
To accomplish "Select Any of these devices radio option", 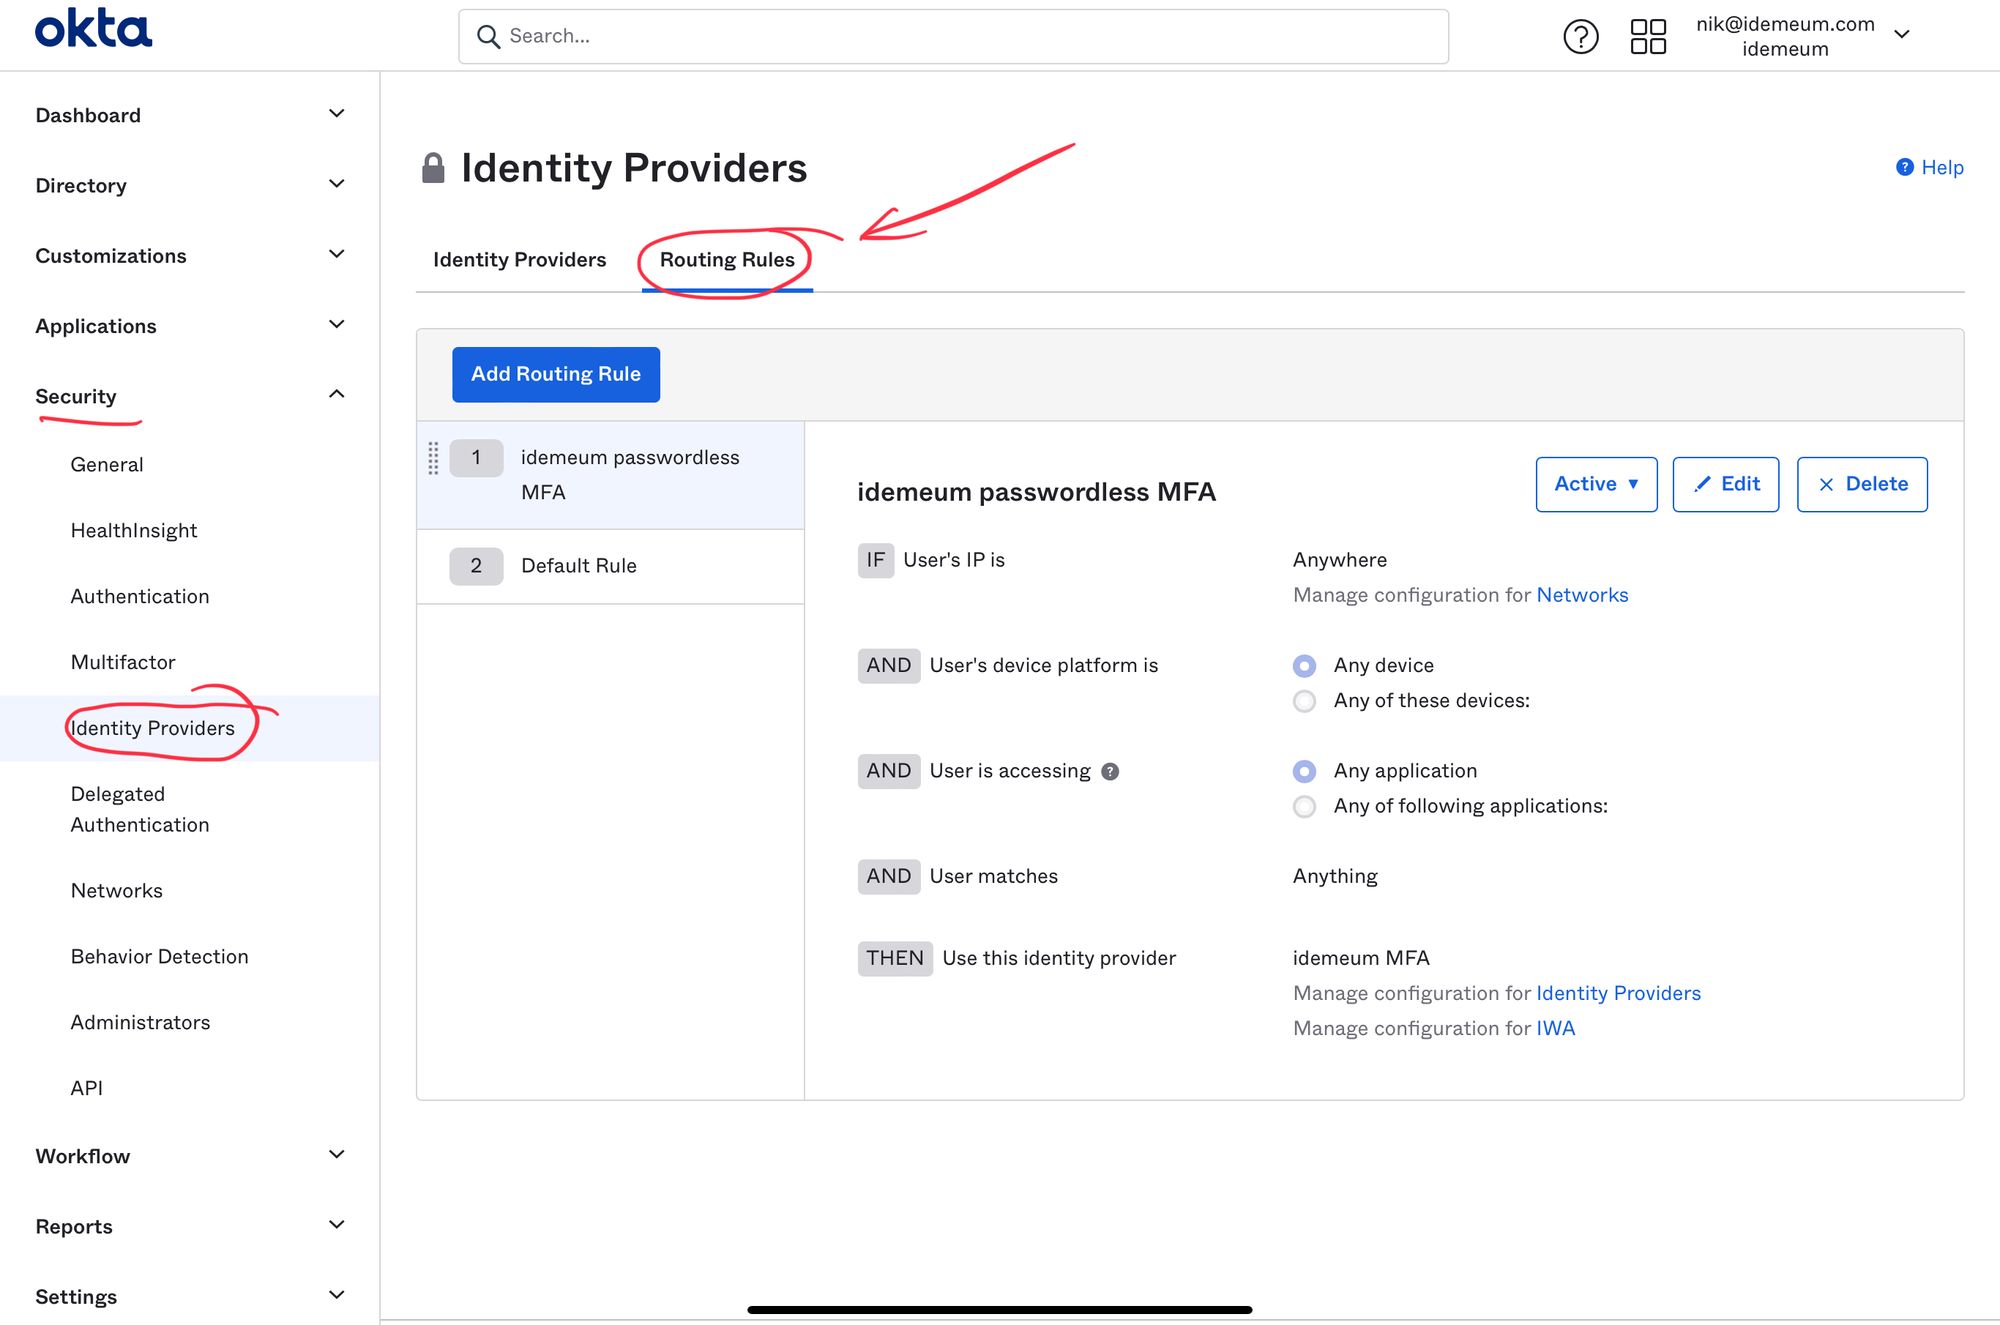I will point(1304,701).
